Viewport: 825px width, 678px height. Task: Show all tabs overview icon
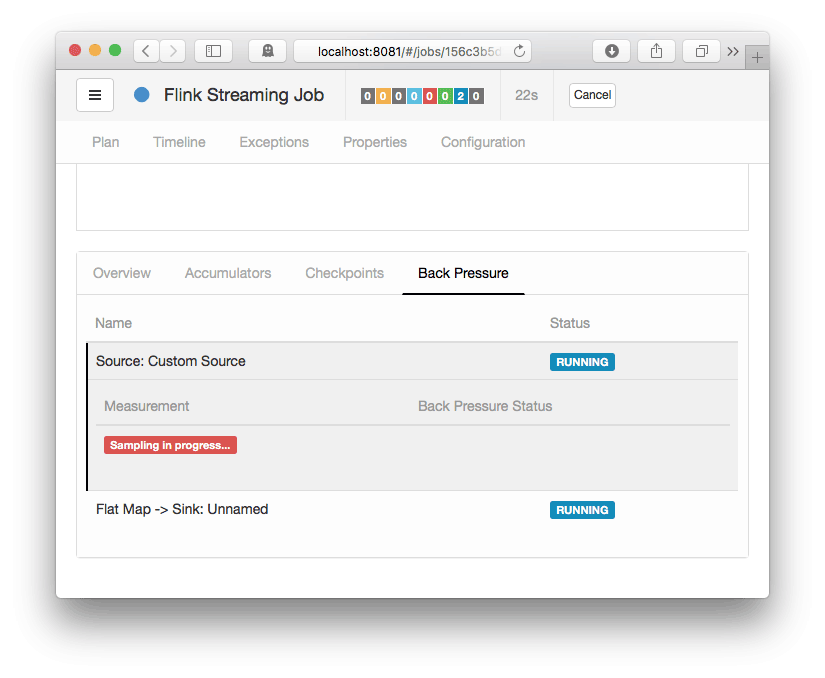[x=702, y=51]
